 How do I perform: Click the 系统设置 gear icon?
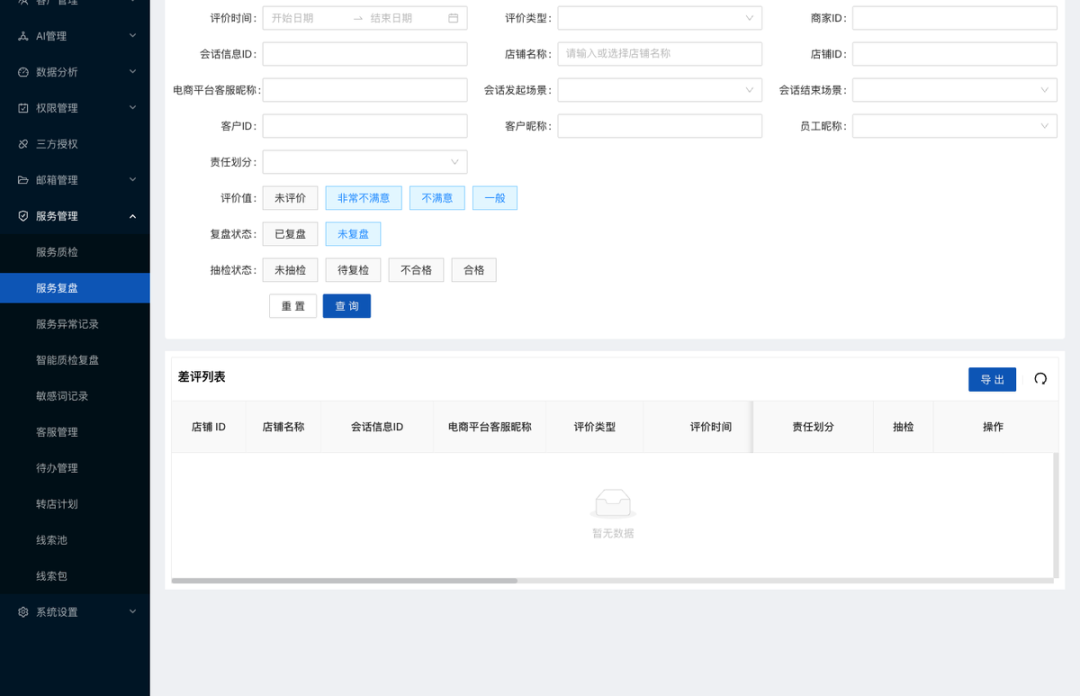click(x=23, y=612)
